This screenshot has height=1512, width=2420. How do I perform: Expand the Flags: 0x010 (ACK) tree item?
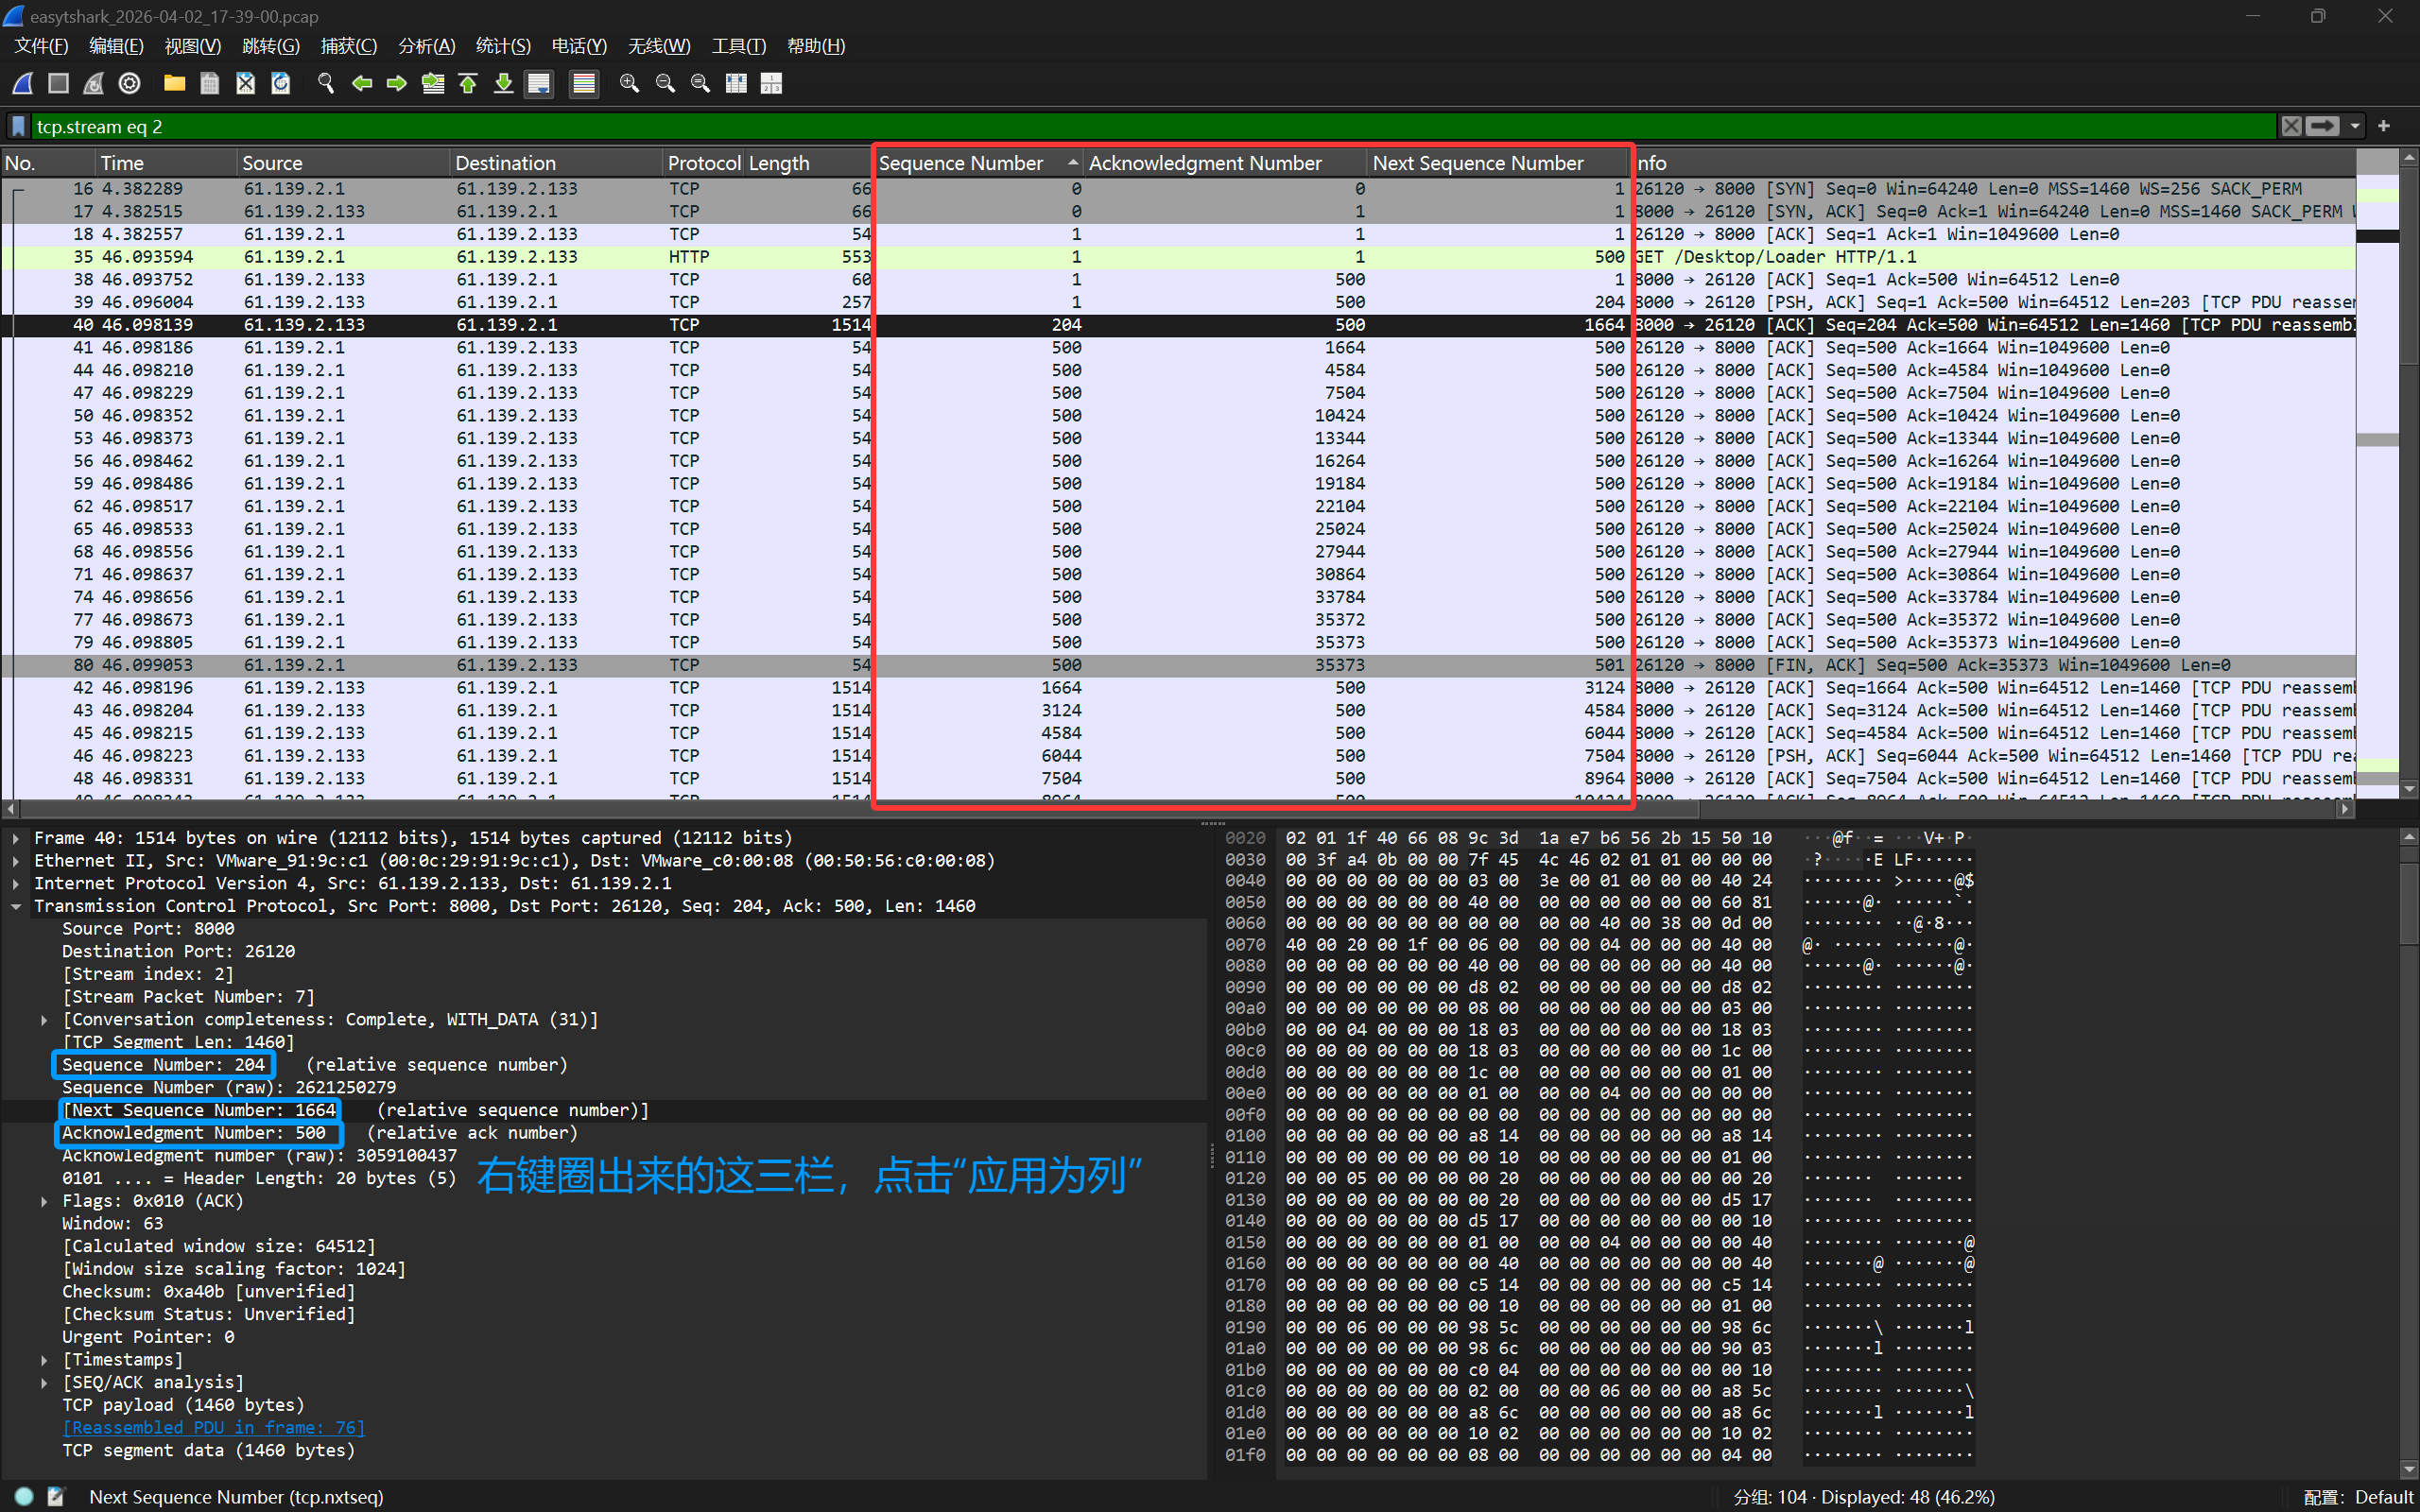(x=44, y=1201)
